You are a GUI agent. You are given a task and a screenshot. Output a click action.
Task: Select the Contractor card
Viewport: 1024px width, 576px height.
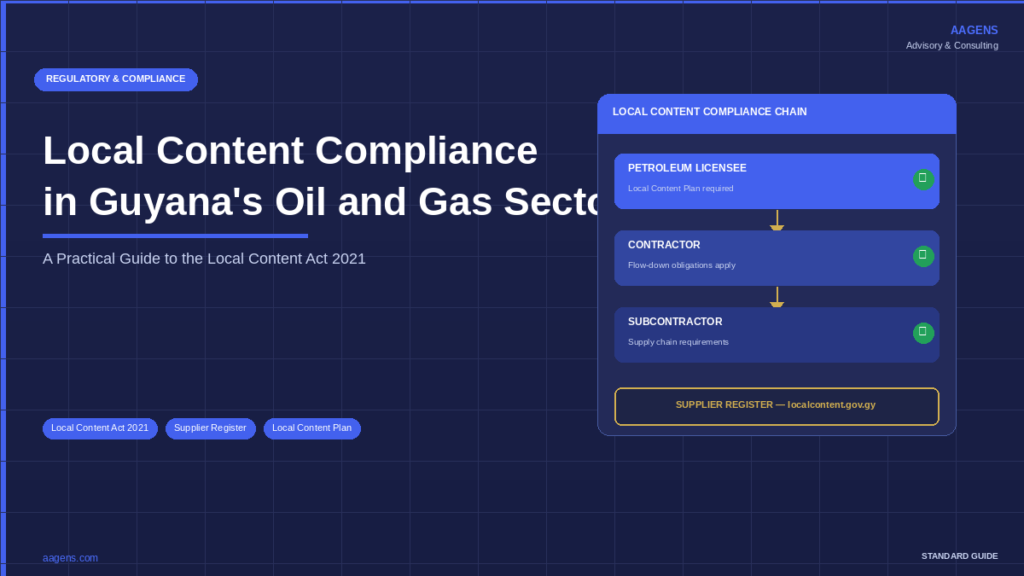click(776, 258)
